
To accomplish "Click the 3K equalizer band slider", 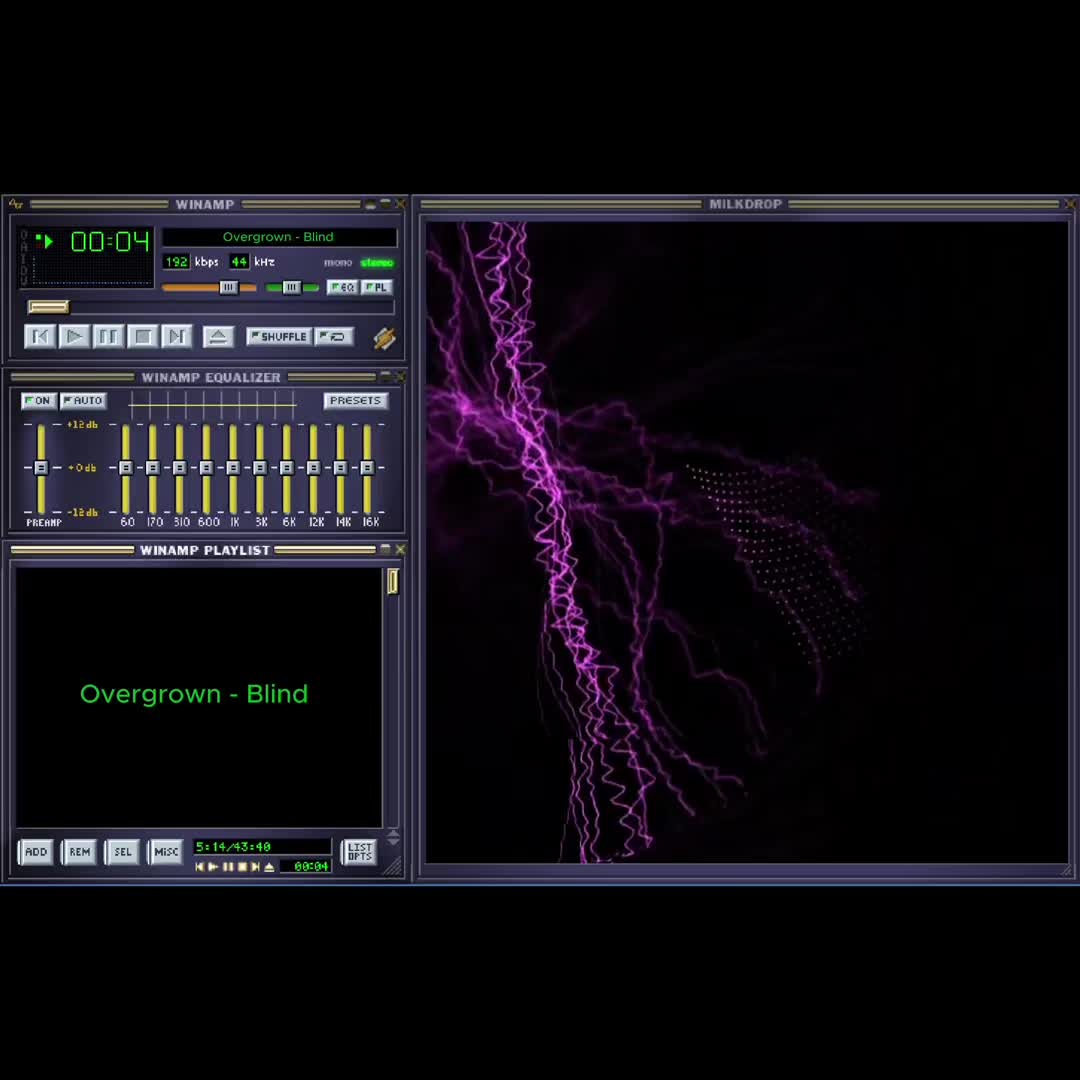I will tap(260, 468).
